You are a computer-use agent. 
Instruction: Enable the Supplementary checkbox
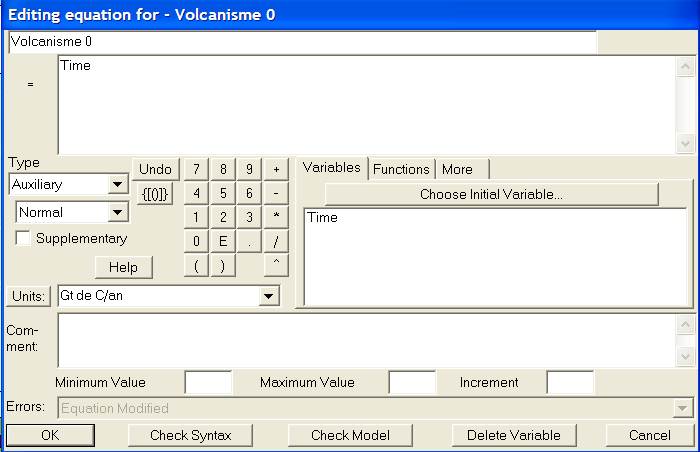coord(23,239)
